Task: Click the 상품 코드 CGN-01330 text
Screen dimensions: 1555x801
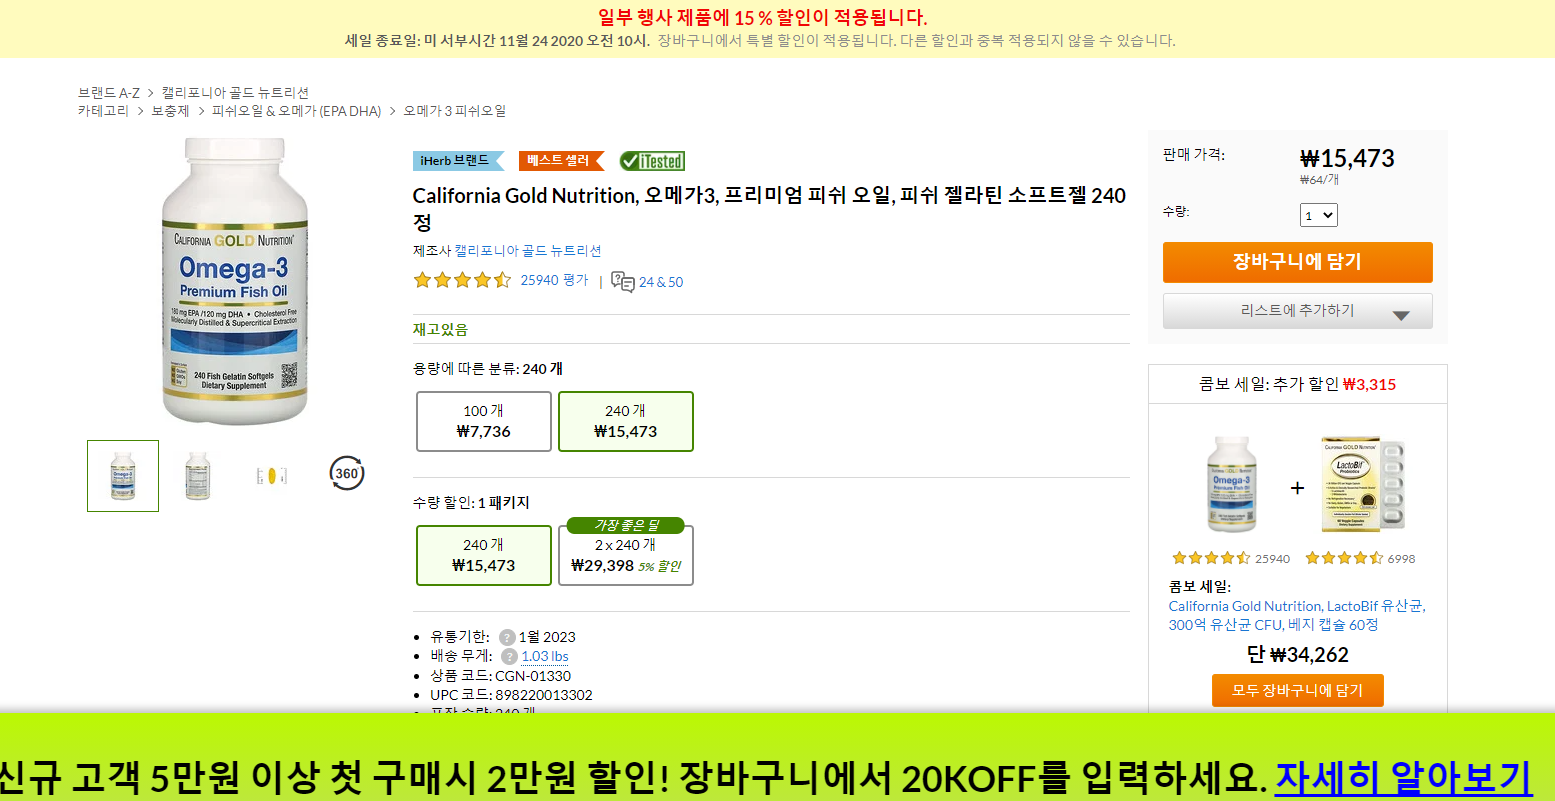Action: pos(500,676)
